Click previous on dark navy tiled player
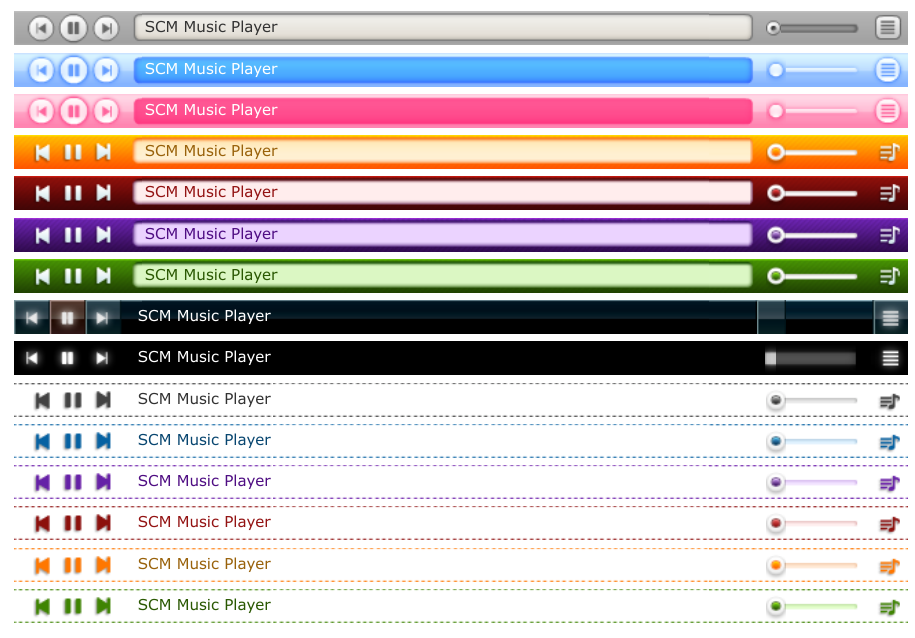 [32, 318]
